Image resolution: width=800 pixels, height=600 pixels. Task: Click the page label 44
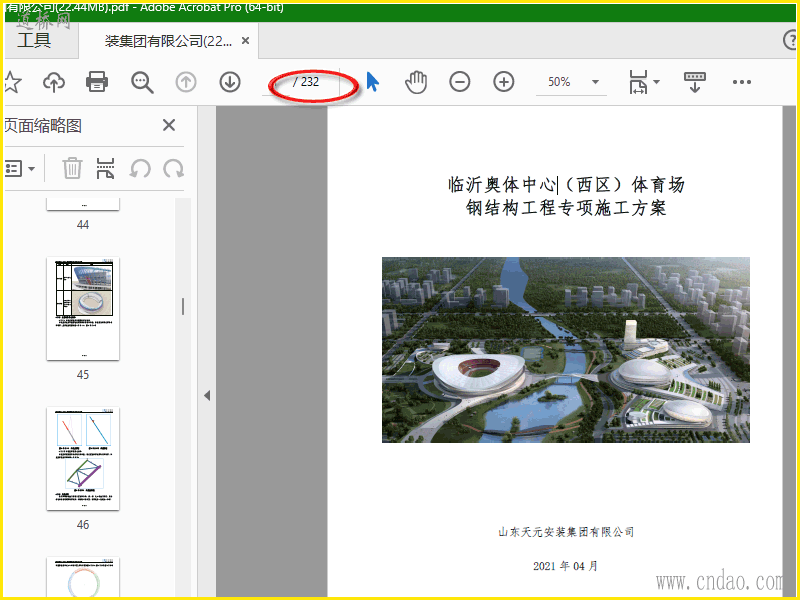click(x=83, y=224)
